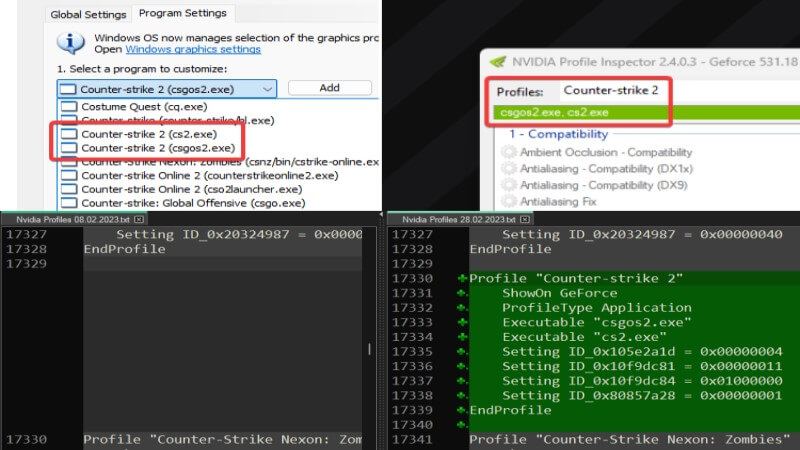Click the NVIDIA Profile Inspector logo icon
Screen dimensions: 800x450
click(x=497, y=59)
